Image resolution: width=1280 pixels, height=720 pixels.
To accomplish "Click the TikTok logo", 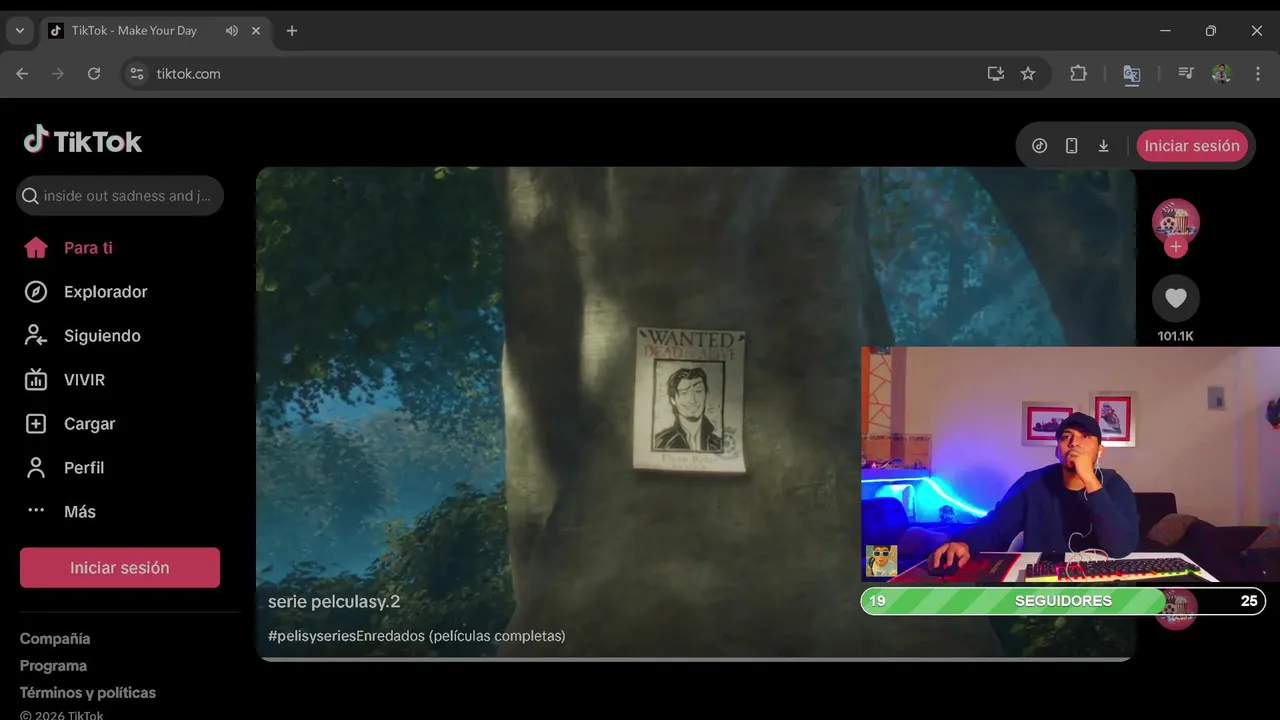I will coord(83,141).
